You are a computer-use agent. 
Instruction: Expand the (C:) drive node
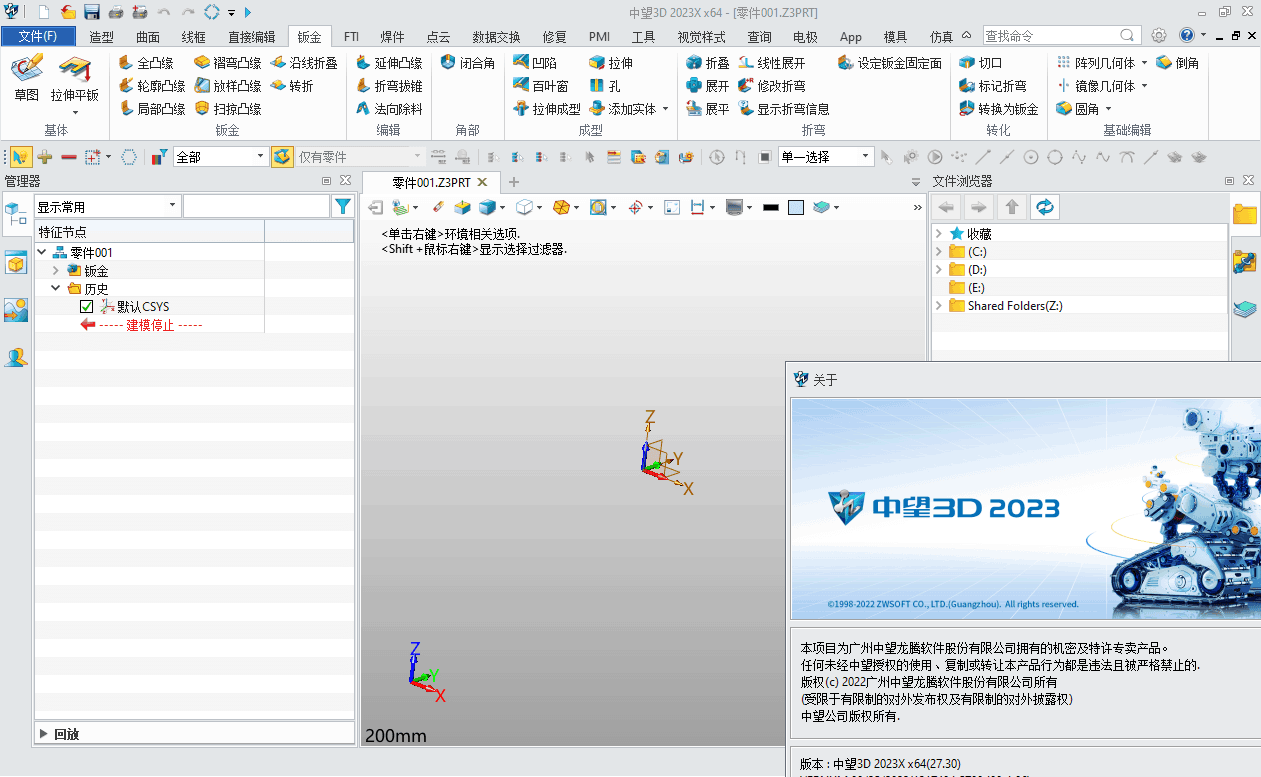938,252
